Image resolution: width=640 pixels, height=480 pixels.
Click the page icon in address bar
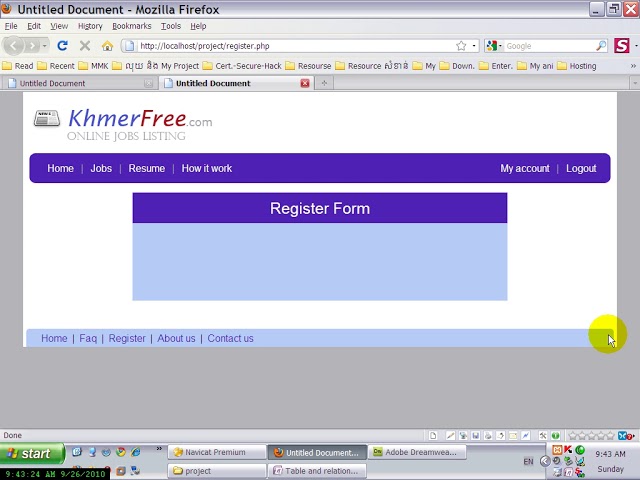[129, 46]
